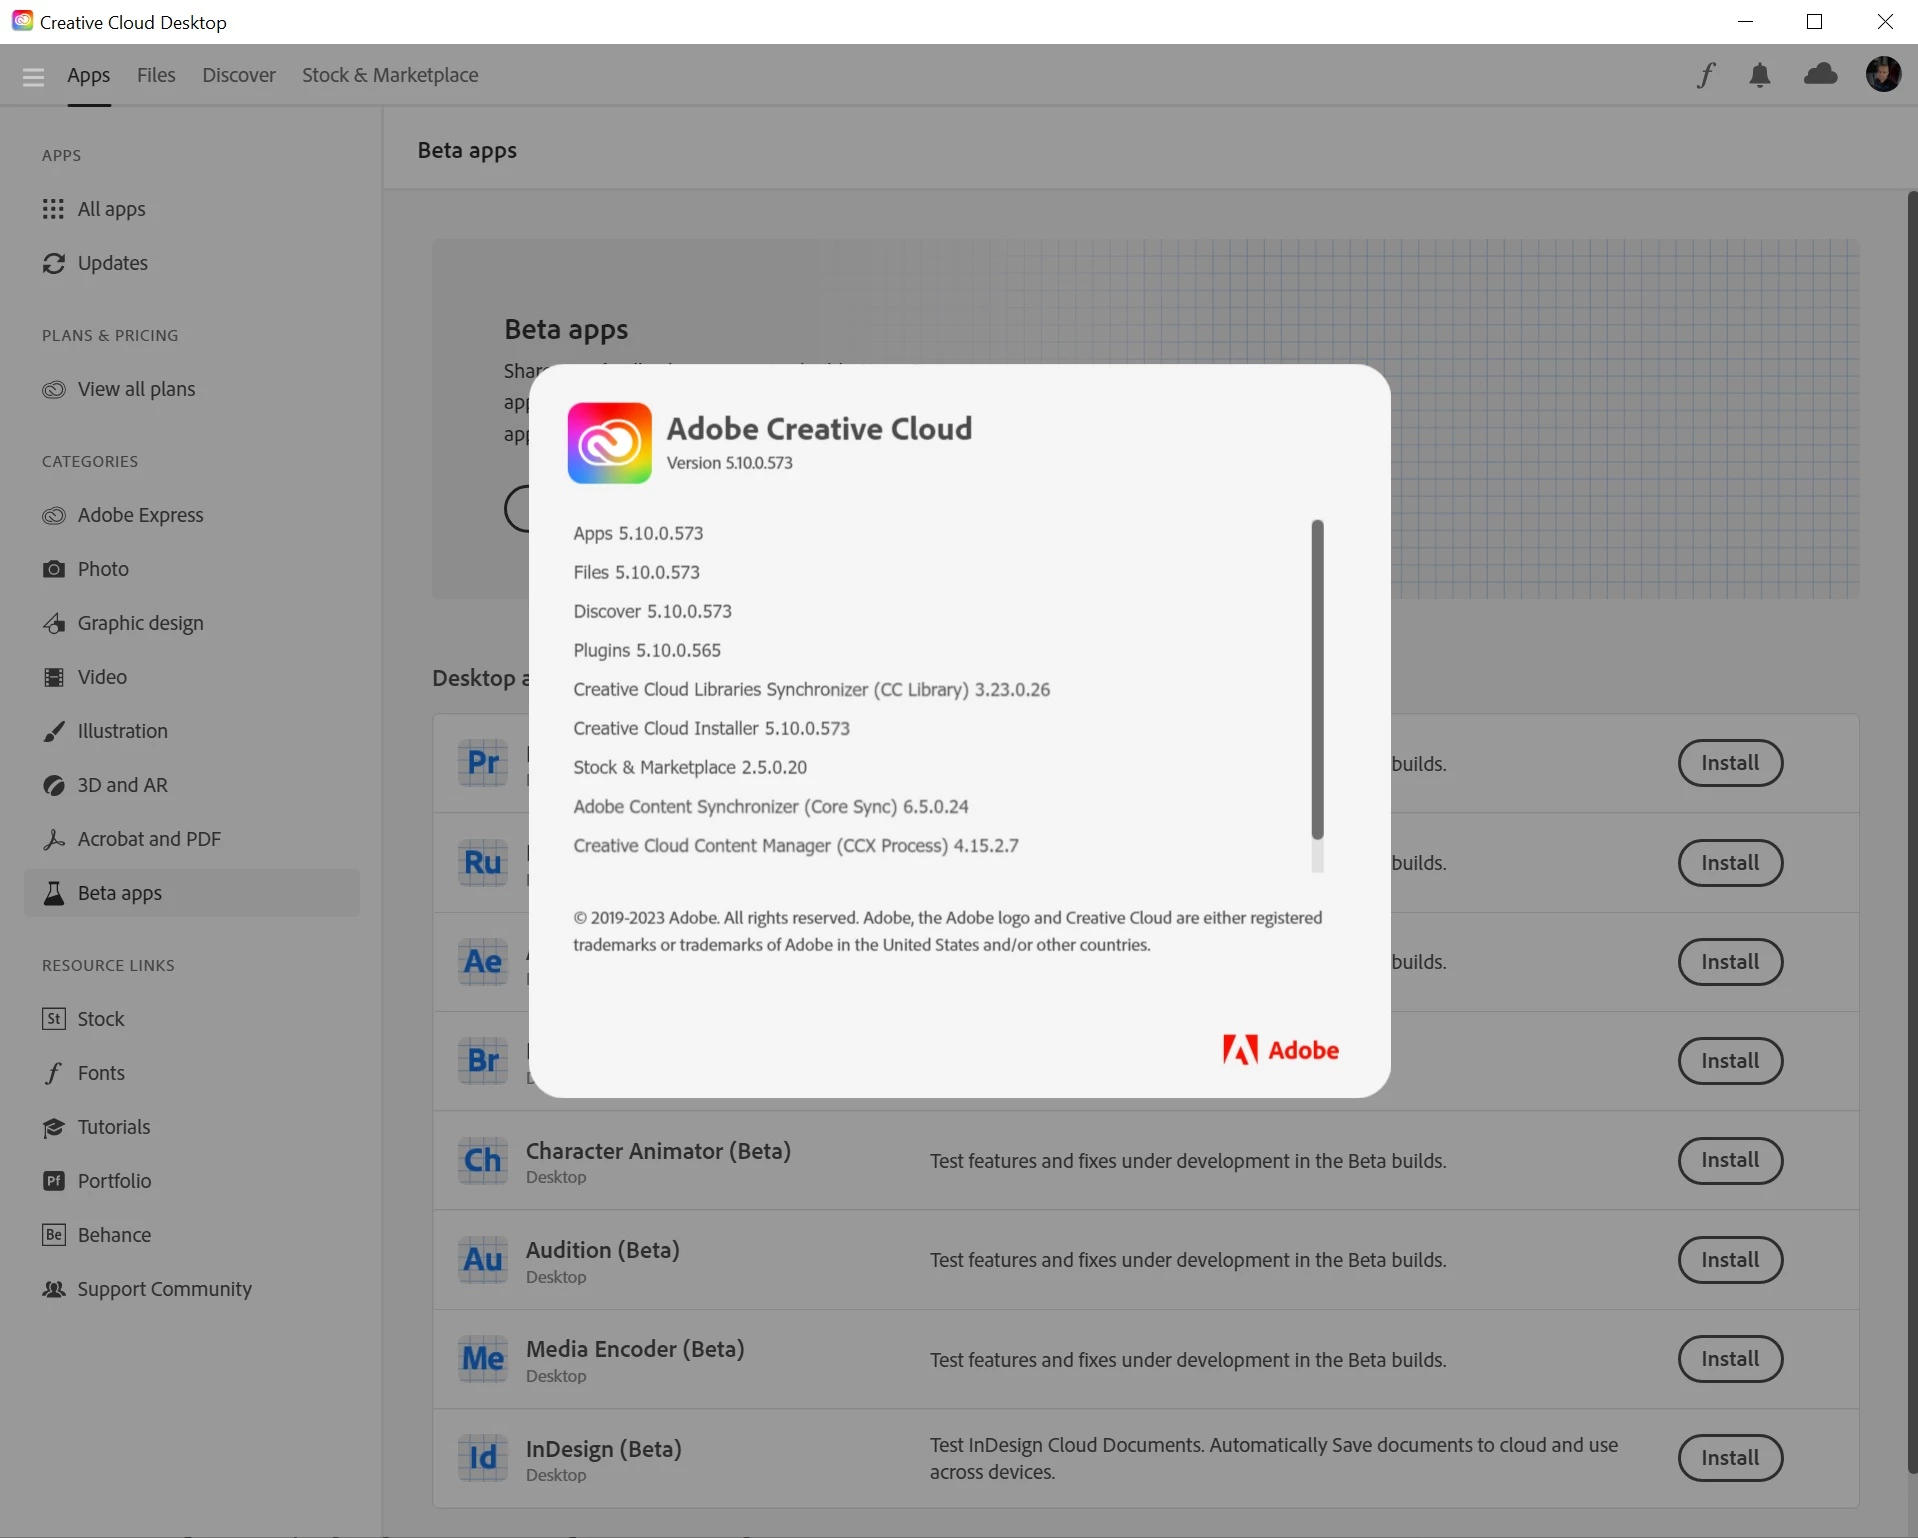Image resolution: width=1918 pixels, height=1538 pixels.
Task: Click the Audition (Beta) title
Action: pos(603,1250)
